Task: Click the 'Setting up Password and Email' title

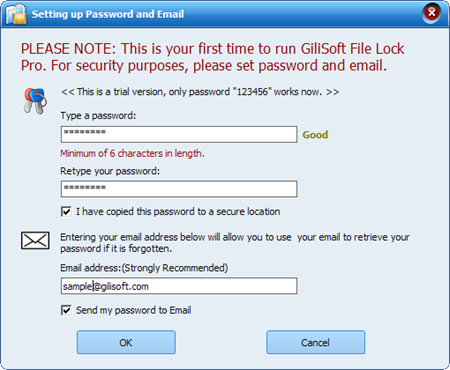Action: click(108, 14)
